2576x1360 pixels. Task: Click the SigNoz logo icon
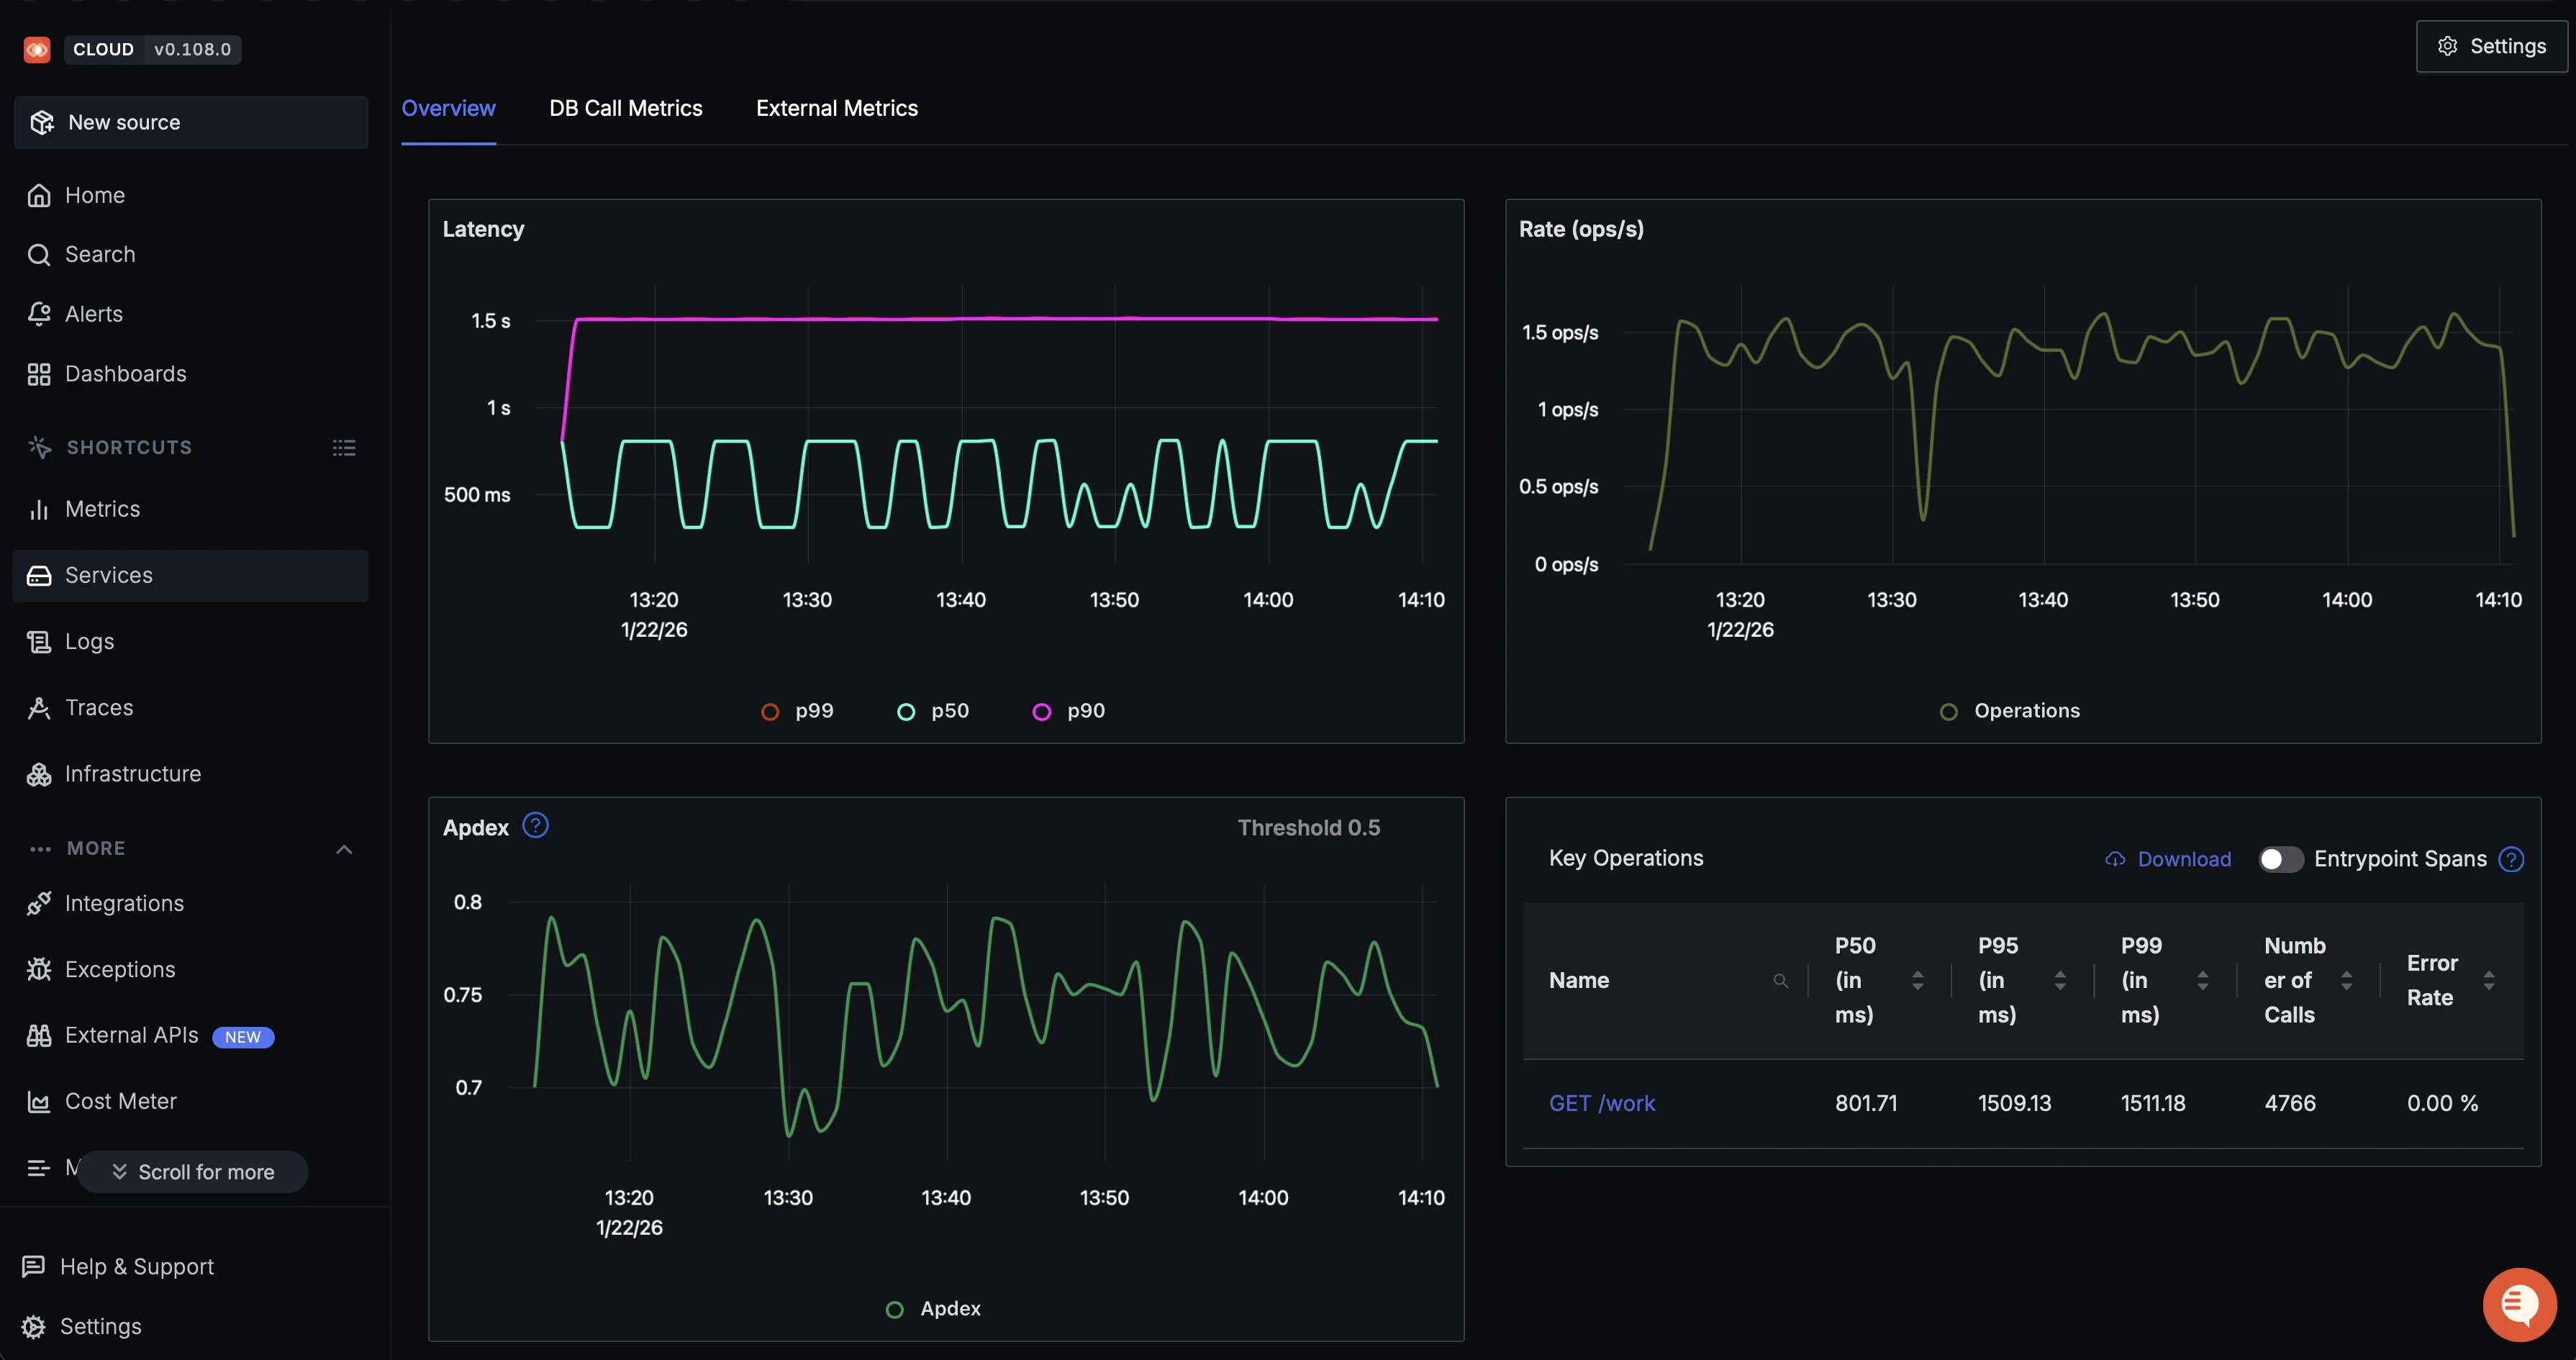pos(37,49)
